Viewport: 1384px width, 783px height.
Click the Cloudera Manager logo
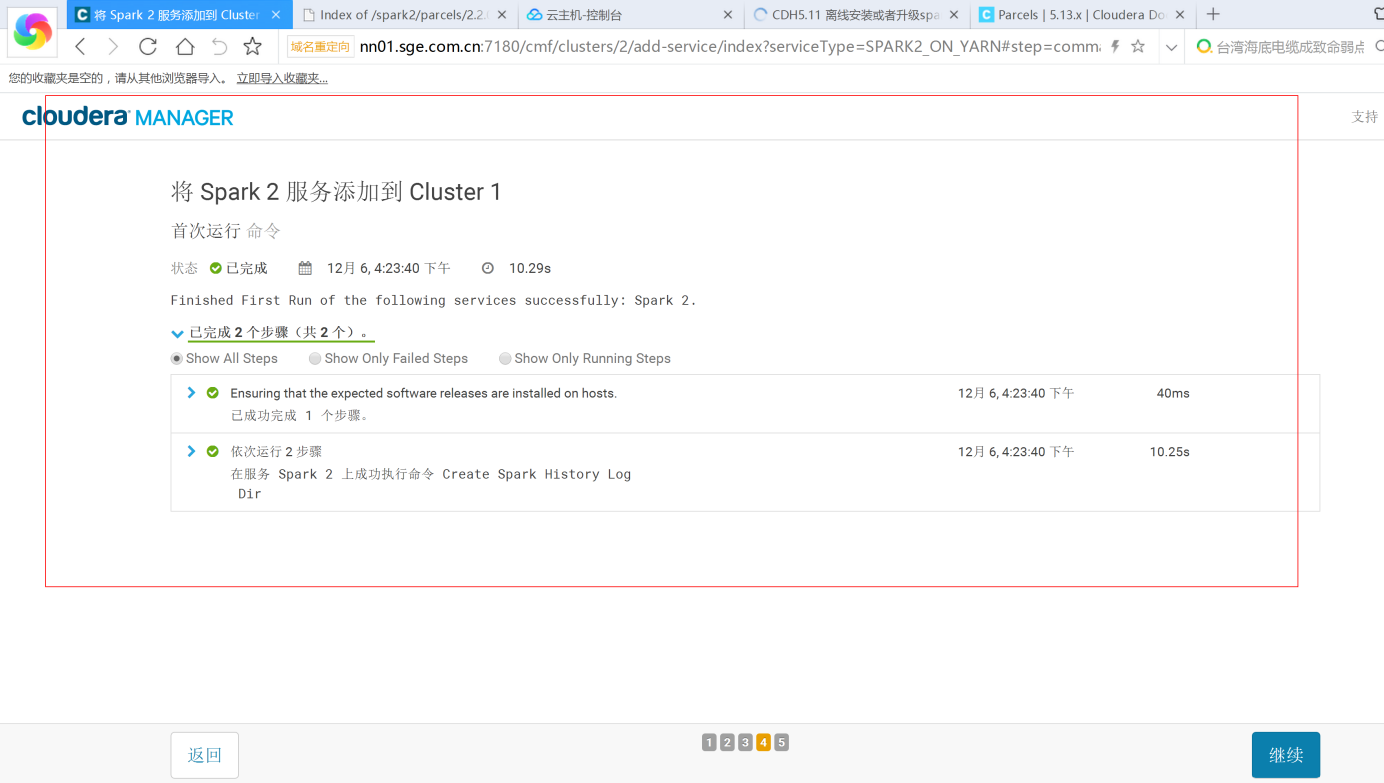[x=128, y=117]
